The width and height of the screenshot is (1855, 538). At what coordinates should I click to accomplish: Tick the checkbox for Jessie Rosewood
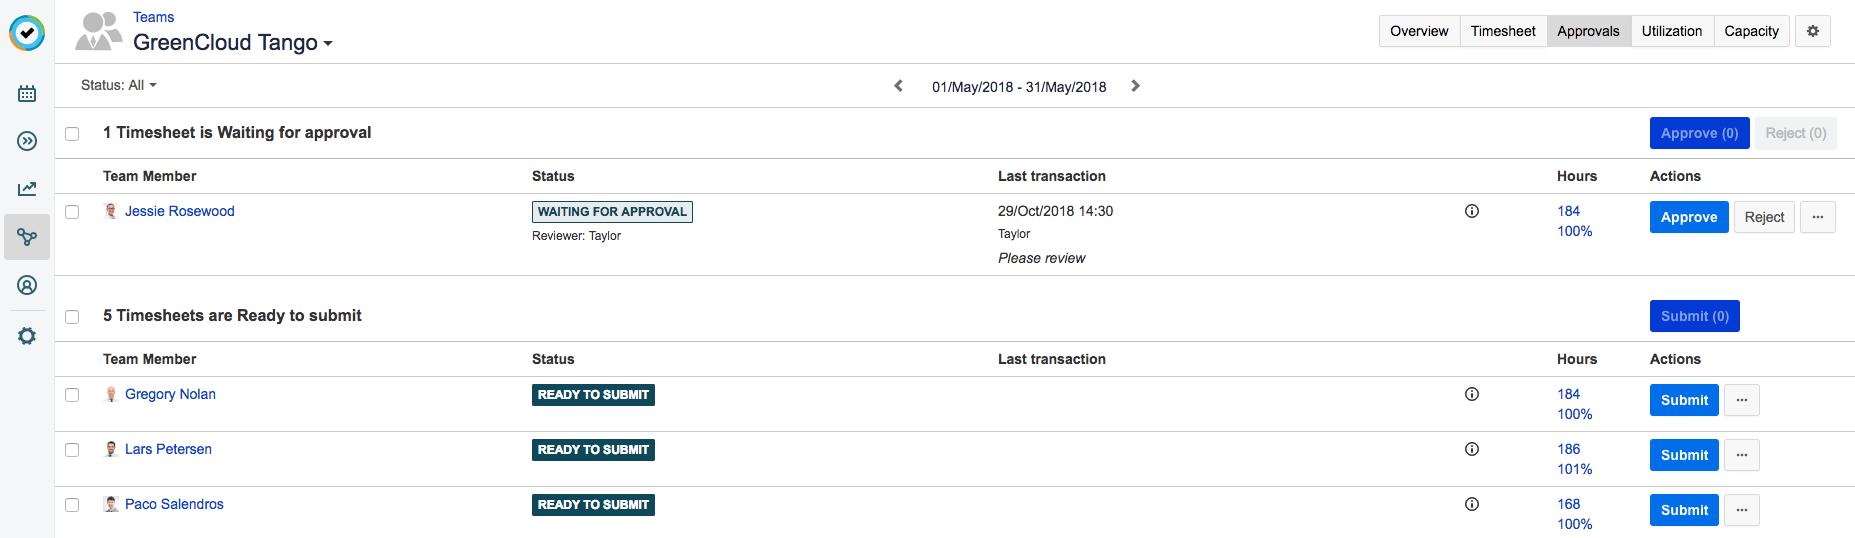[72, 212]
